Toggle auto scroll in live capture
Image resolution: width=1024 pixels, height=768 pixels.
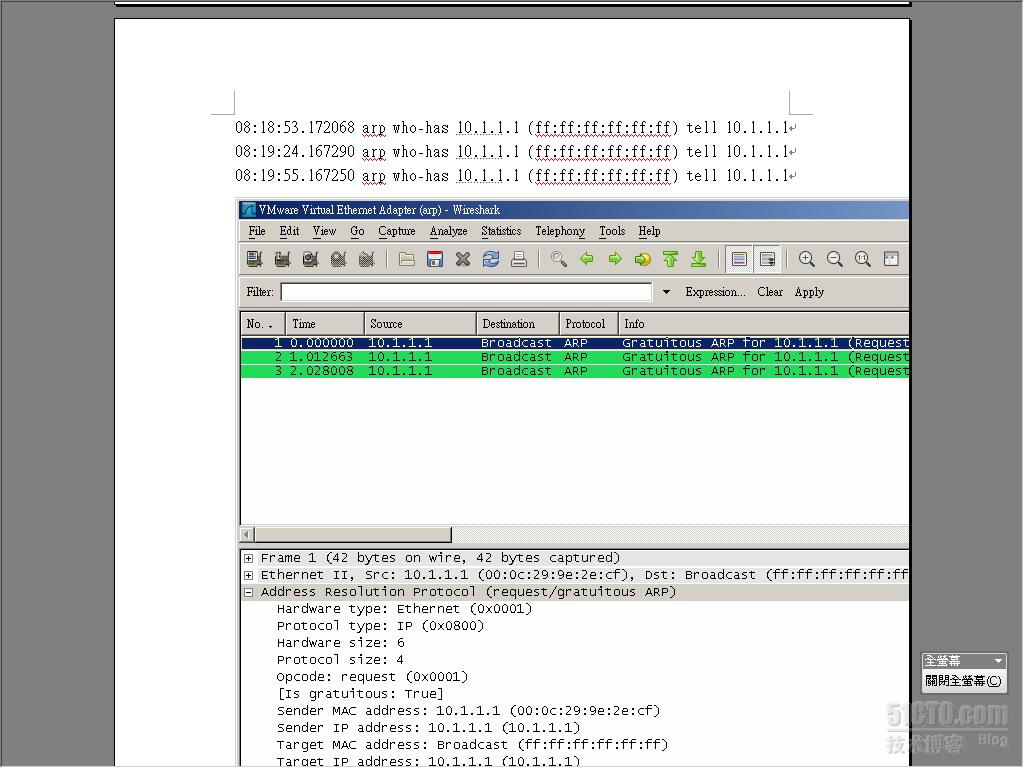tap(767, 259)
